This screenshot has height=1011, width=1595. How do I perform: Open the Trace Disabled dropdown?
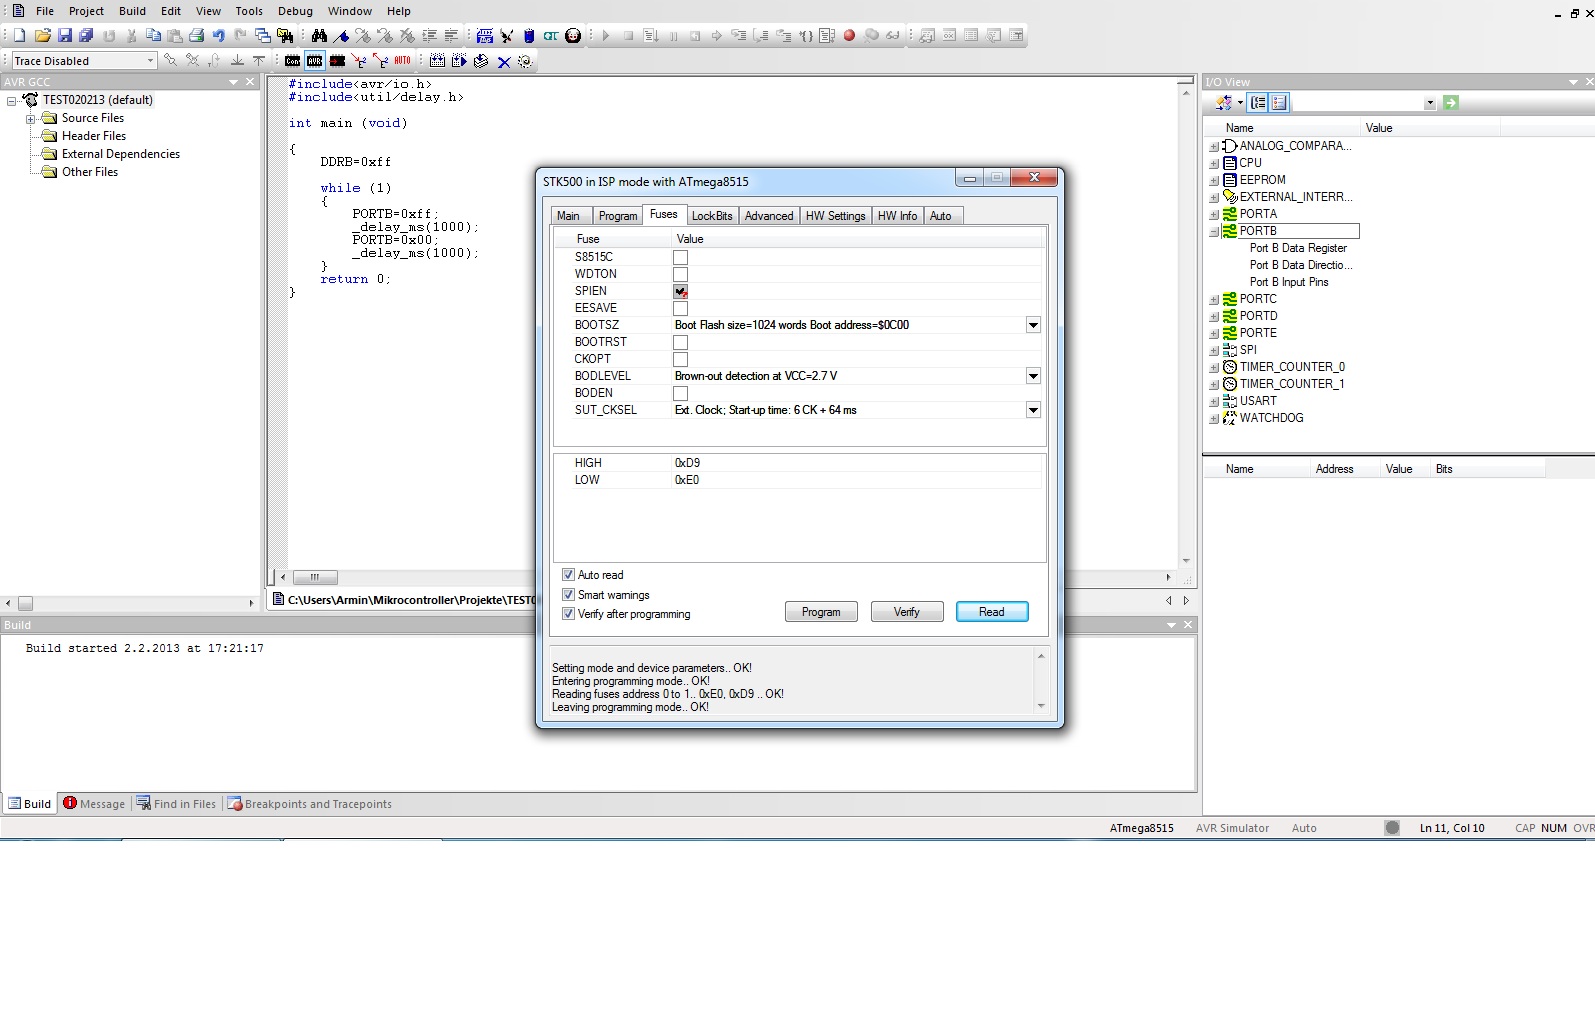[x=151, y=61]
